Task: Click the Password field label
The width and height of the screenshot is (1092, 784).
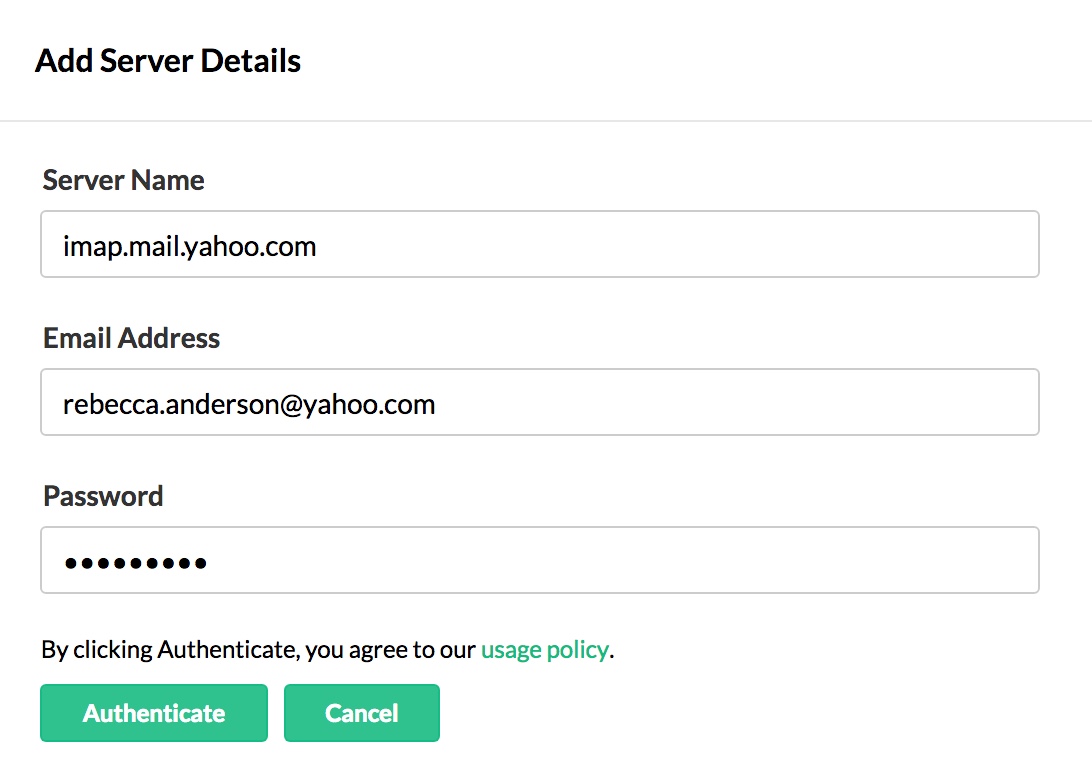Action: [103, 496]
